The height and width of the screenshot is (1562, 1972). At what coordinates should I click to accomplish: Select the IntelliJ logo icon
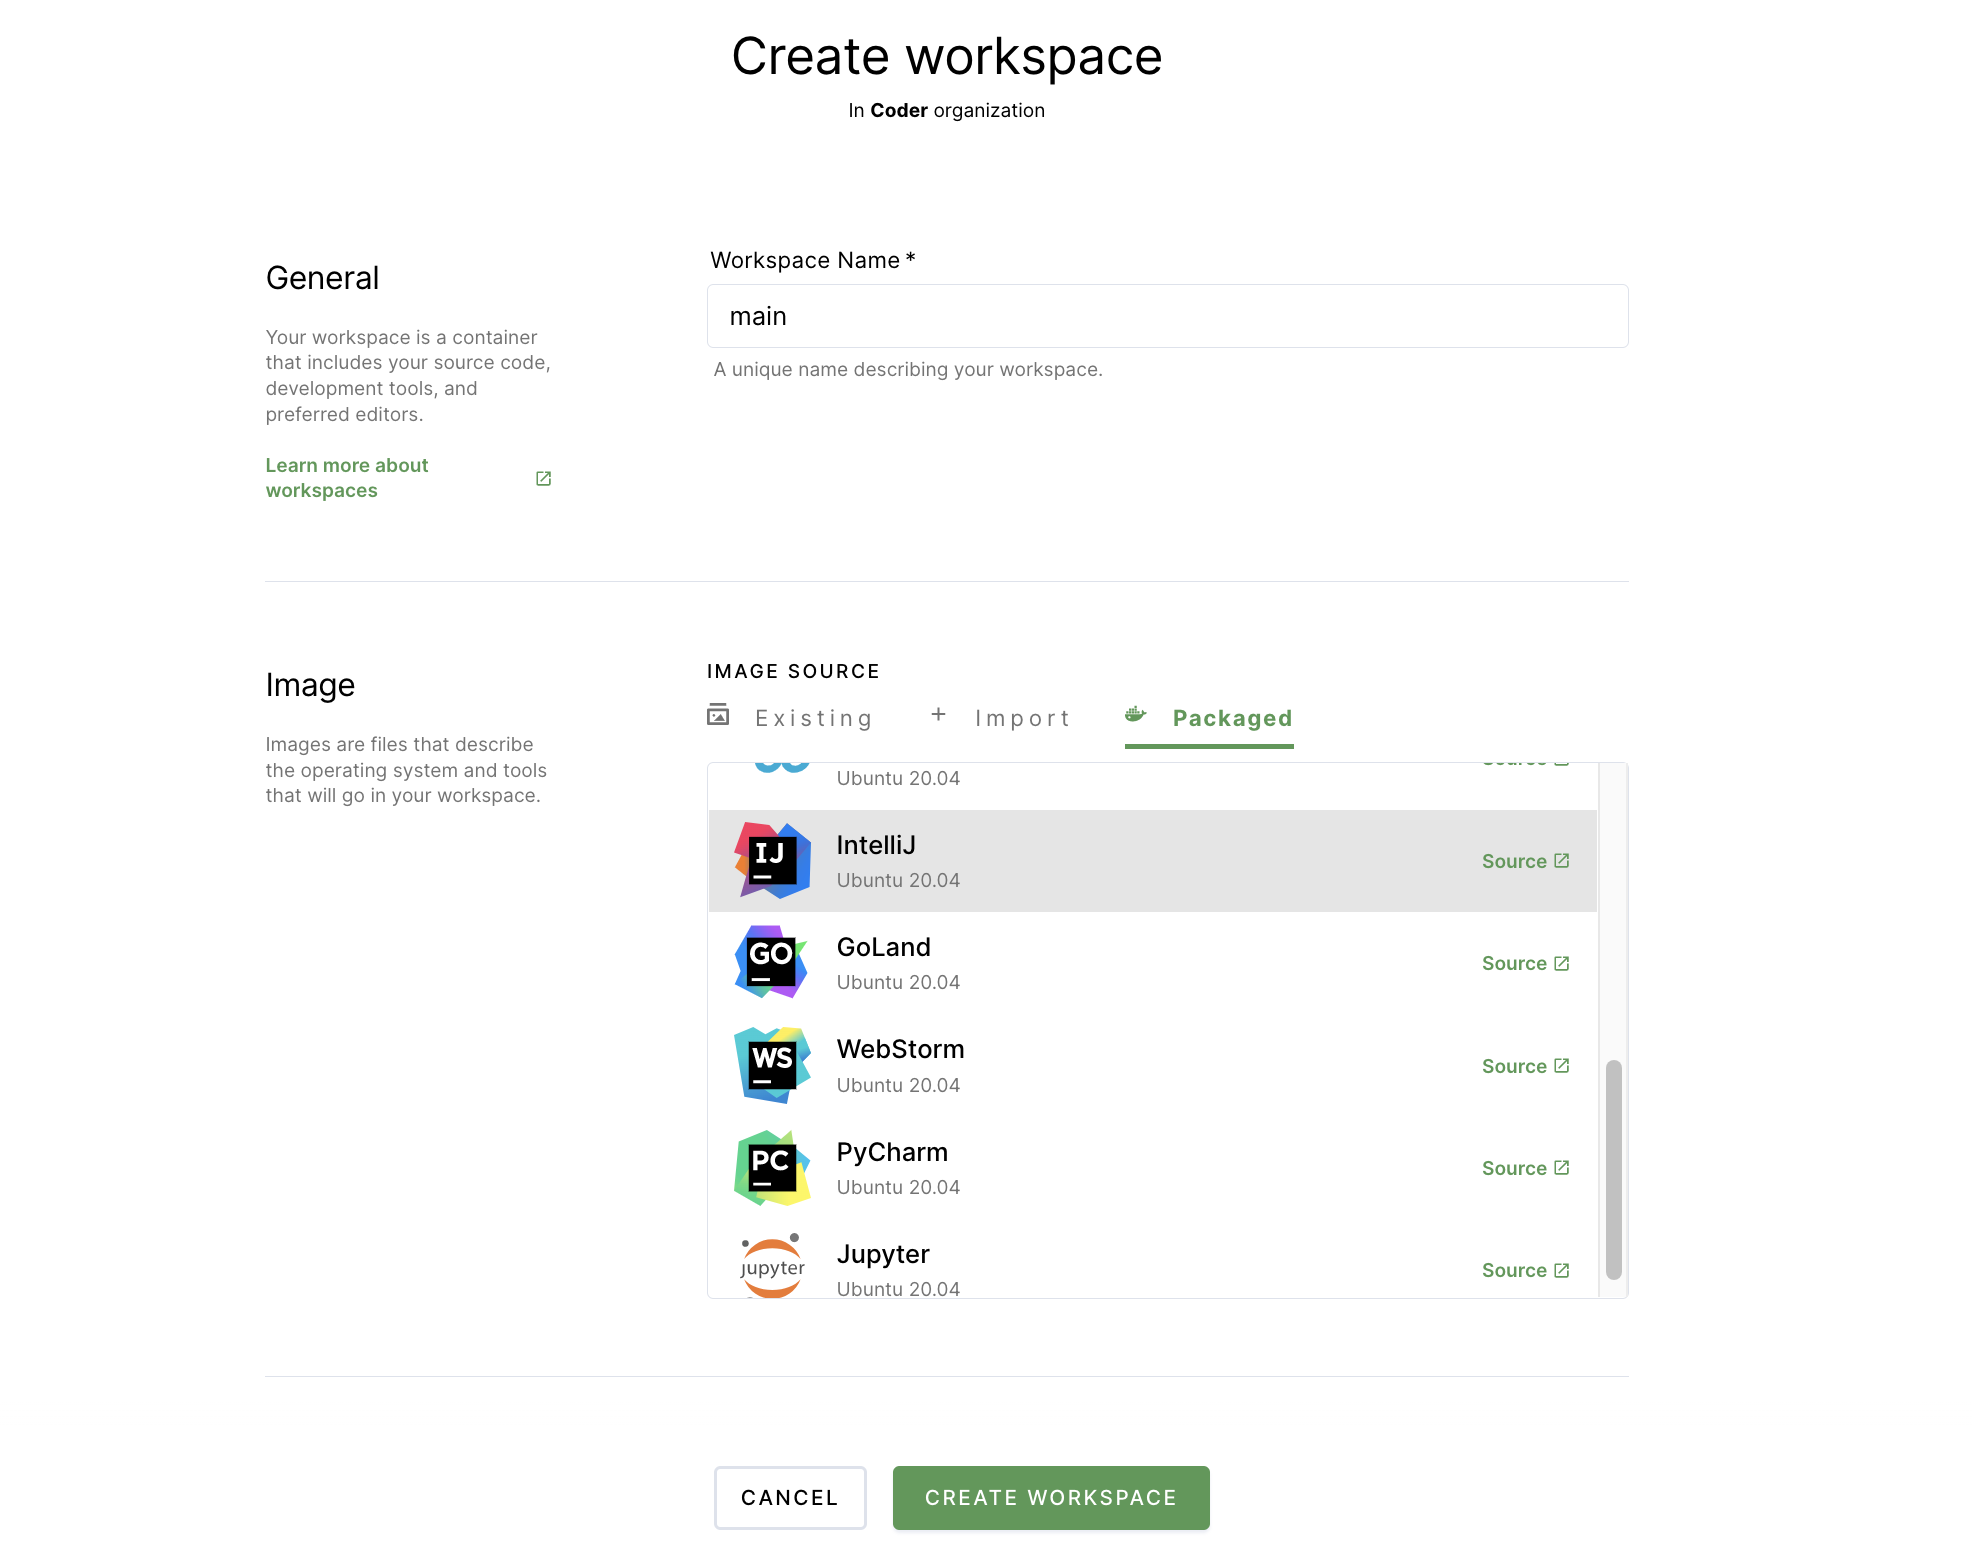point(772,861)
